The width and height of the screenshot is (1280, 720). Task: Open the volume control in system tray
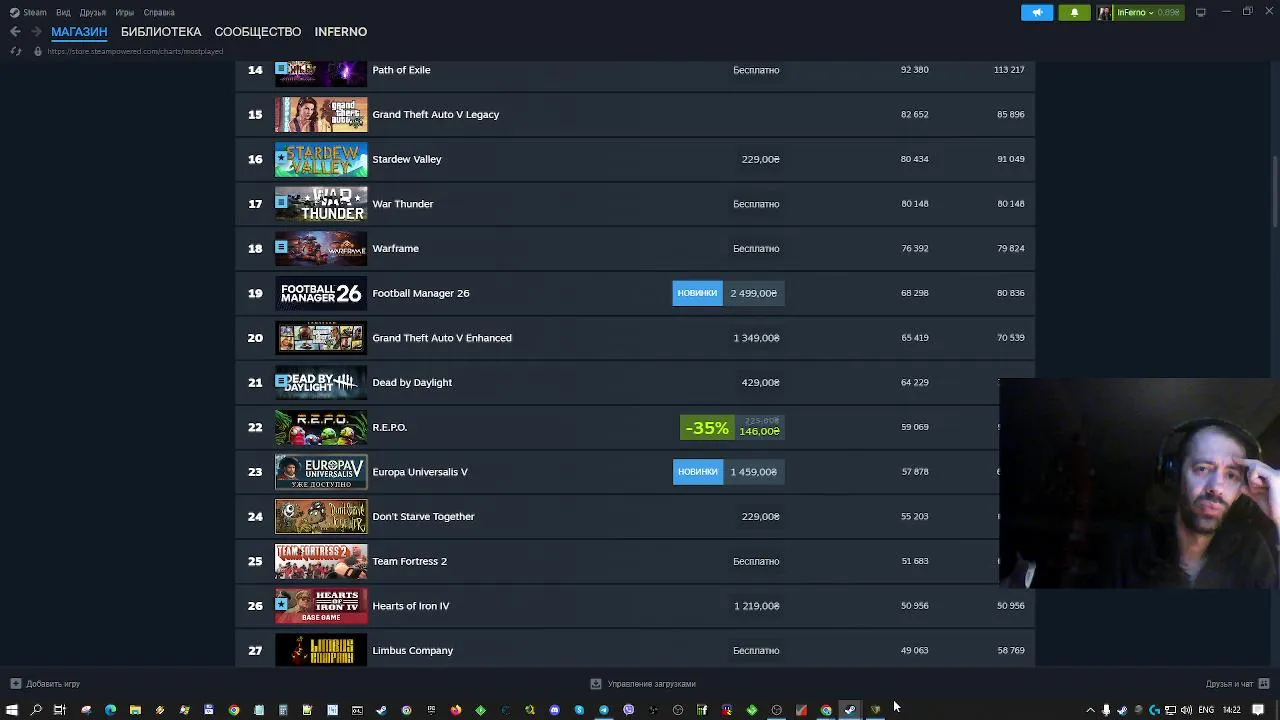pyautogui.click(x=1185, y=710)
